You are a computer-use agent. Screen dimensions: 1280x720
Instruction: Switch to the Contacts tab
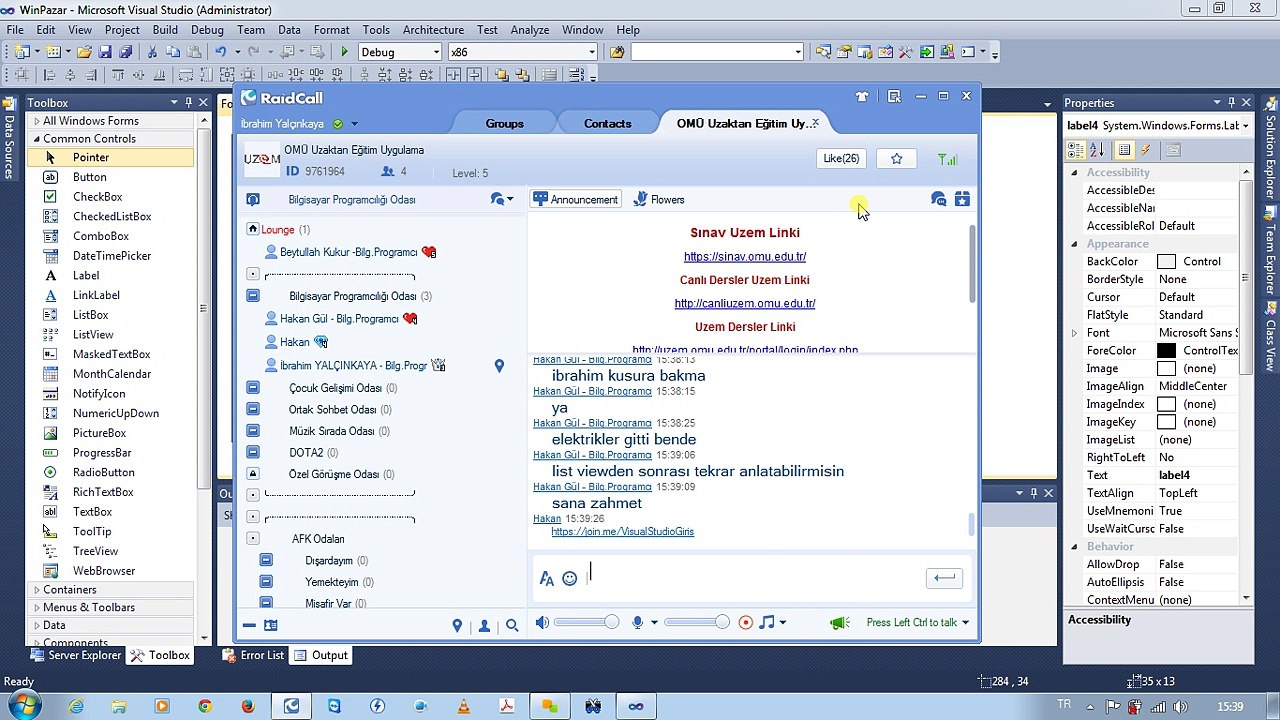pyautogui.click(x=607, y=123)
